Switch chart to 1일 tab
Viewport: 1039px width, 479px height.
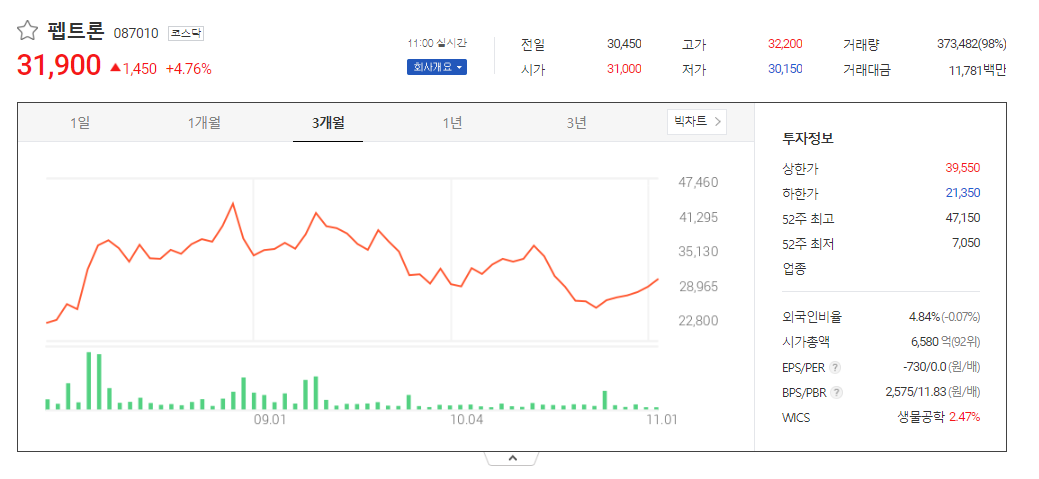[x=80, y=123]
